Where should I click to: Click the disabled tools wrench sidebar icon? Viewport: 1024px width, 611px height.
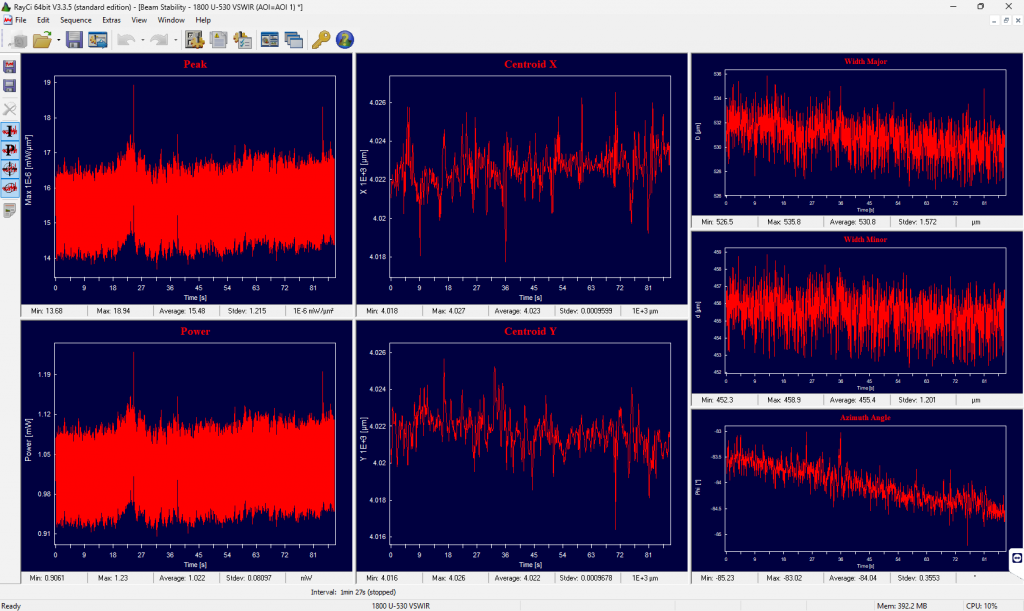coord(10,109)
